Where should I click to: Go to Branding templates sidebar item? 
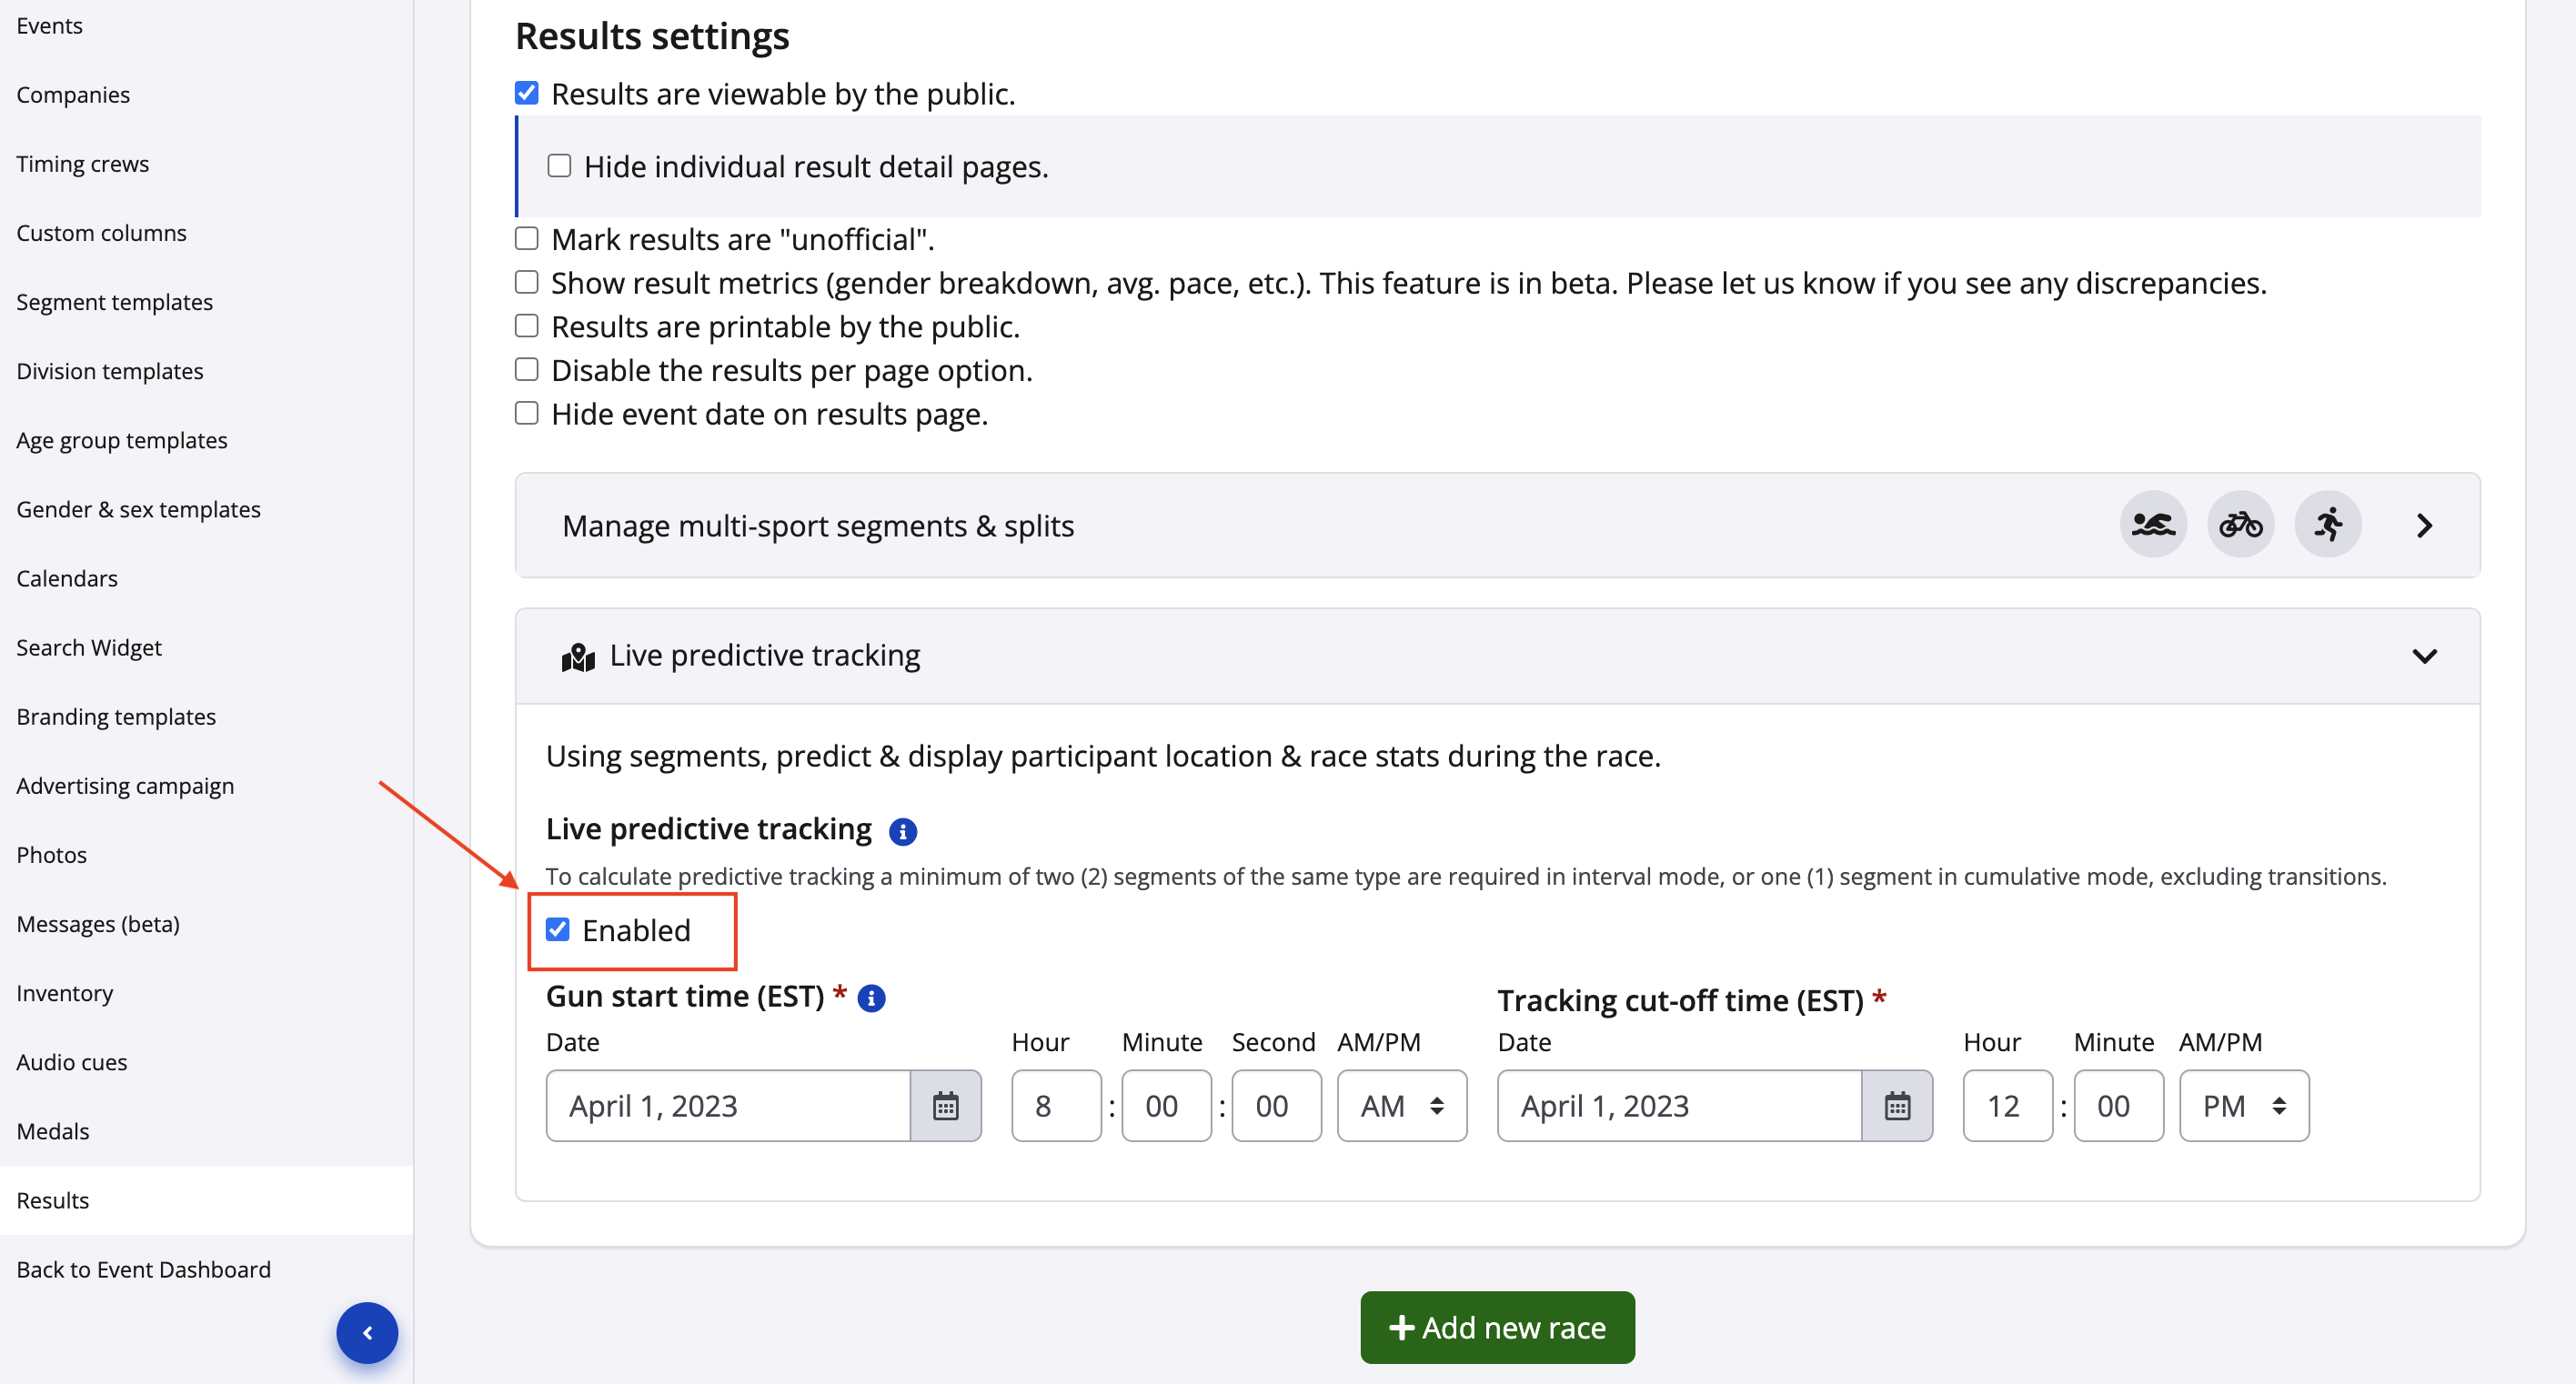[x=116, y=717]
